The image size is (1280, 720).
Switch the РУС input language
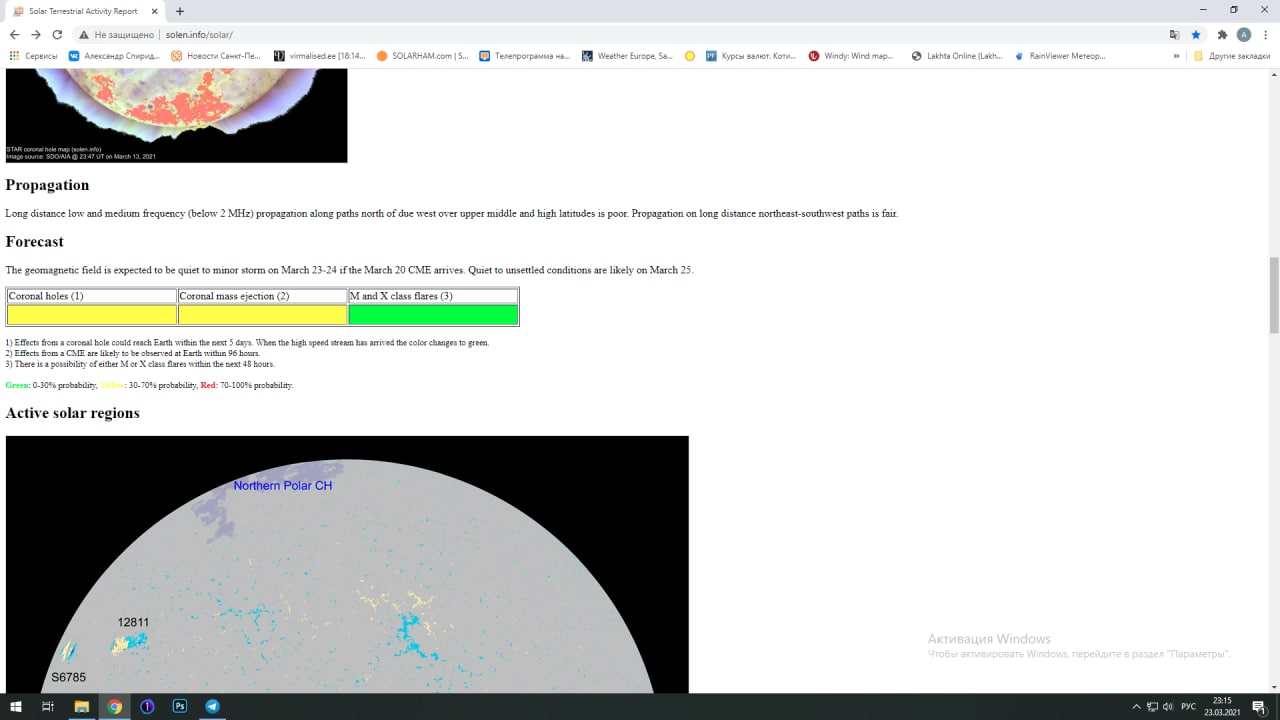point(1189,707)
